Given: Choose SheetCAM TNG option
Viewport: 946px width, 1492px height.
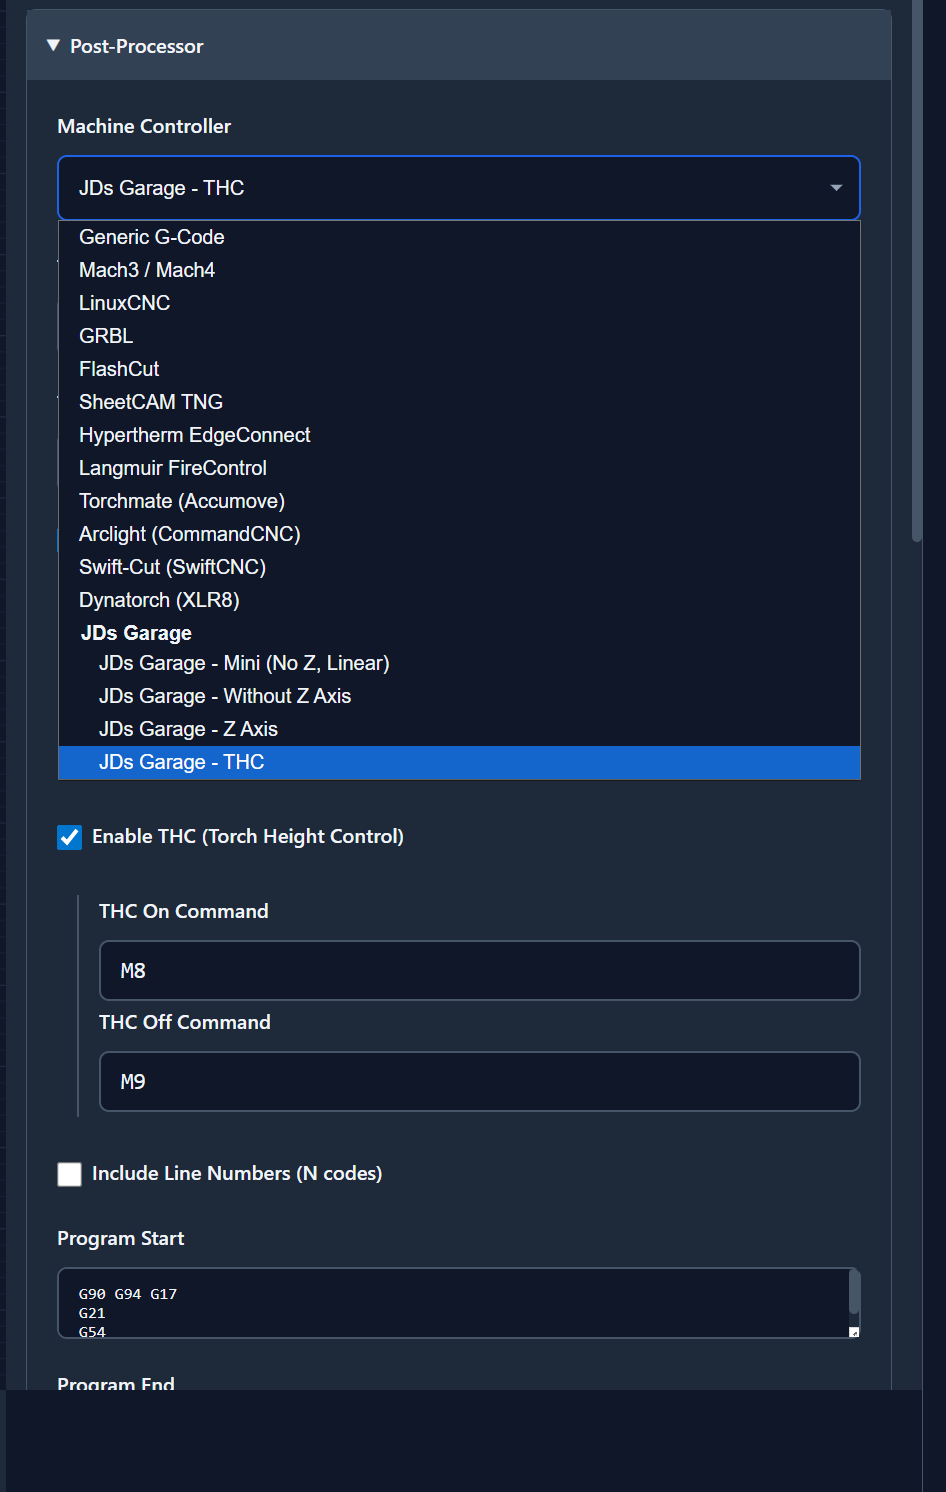Looking at the screenshot, I should 151,402.
